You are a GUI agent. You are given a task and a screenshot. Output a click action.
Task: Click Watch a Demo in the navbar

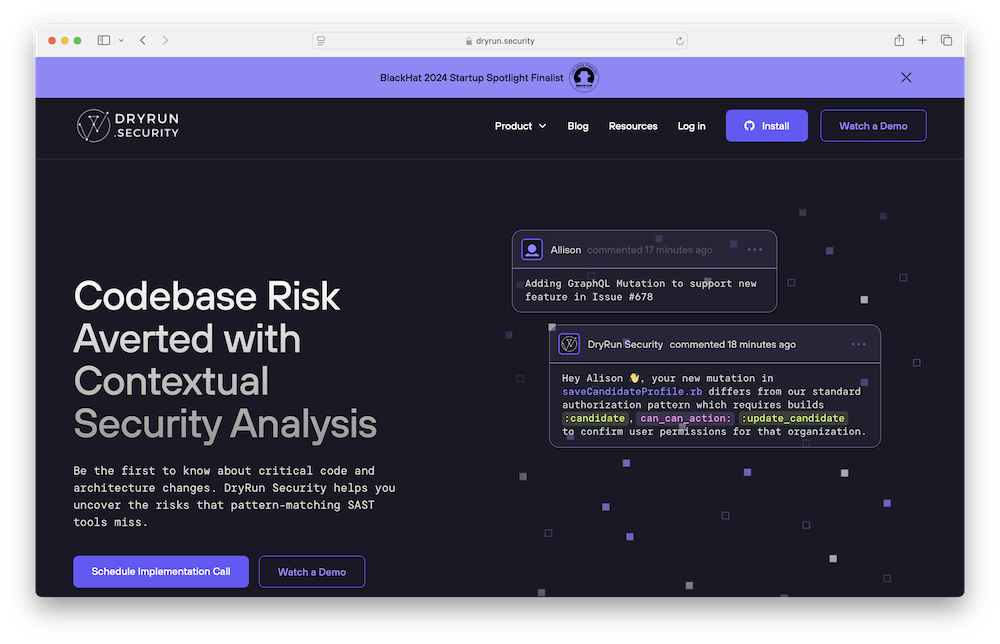873,126
